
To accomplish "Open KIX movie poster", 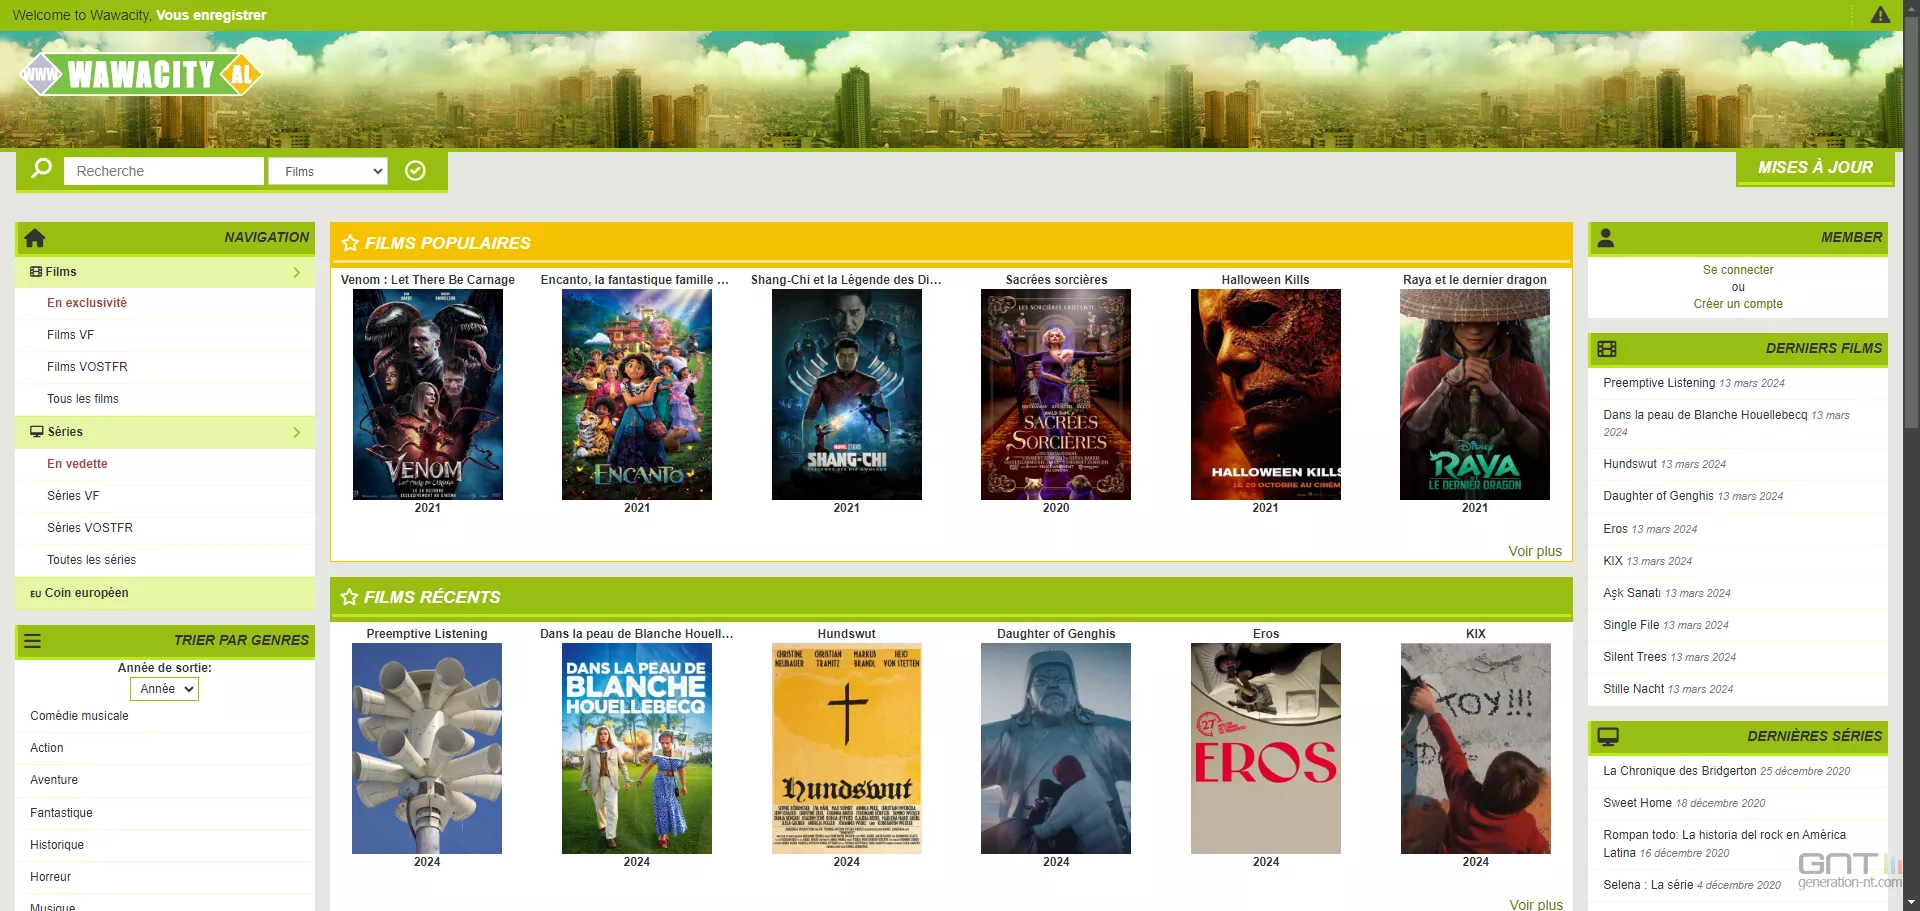I will [1476, 749].
